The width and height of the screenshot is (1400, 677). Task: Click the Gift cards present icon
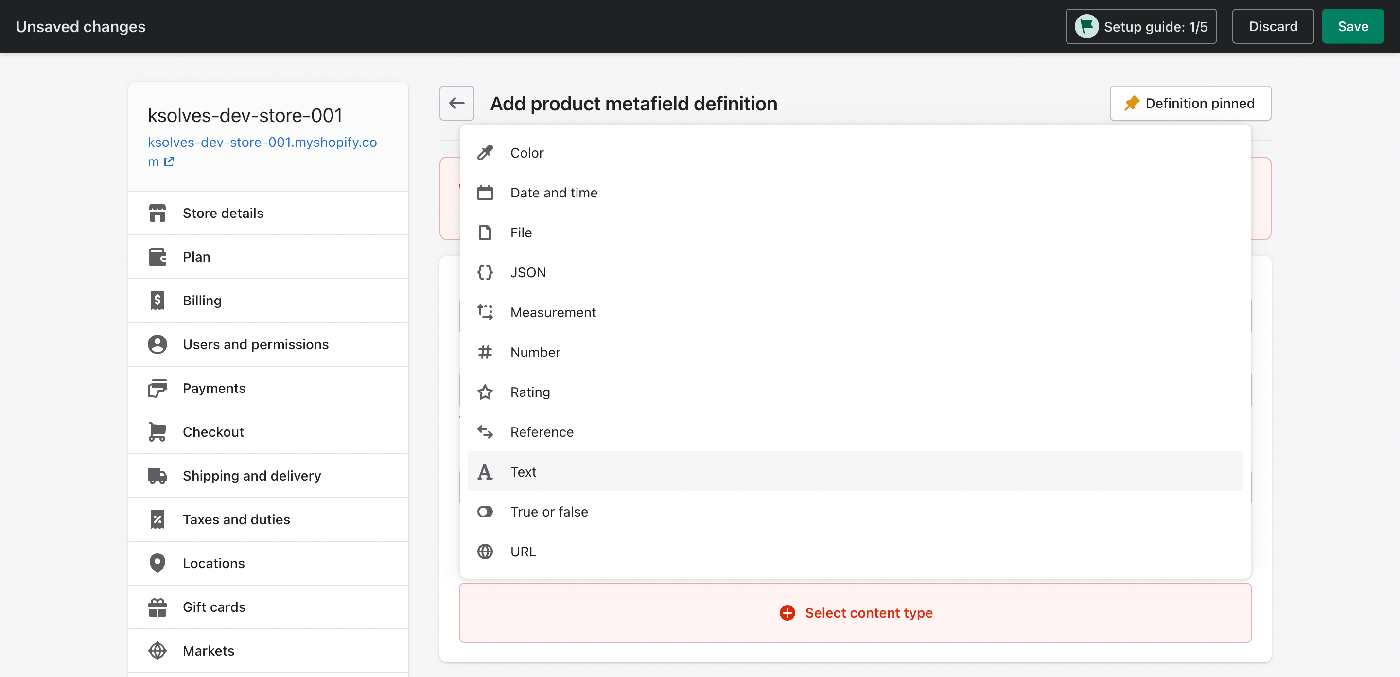(x=157, y=607)
